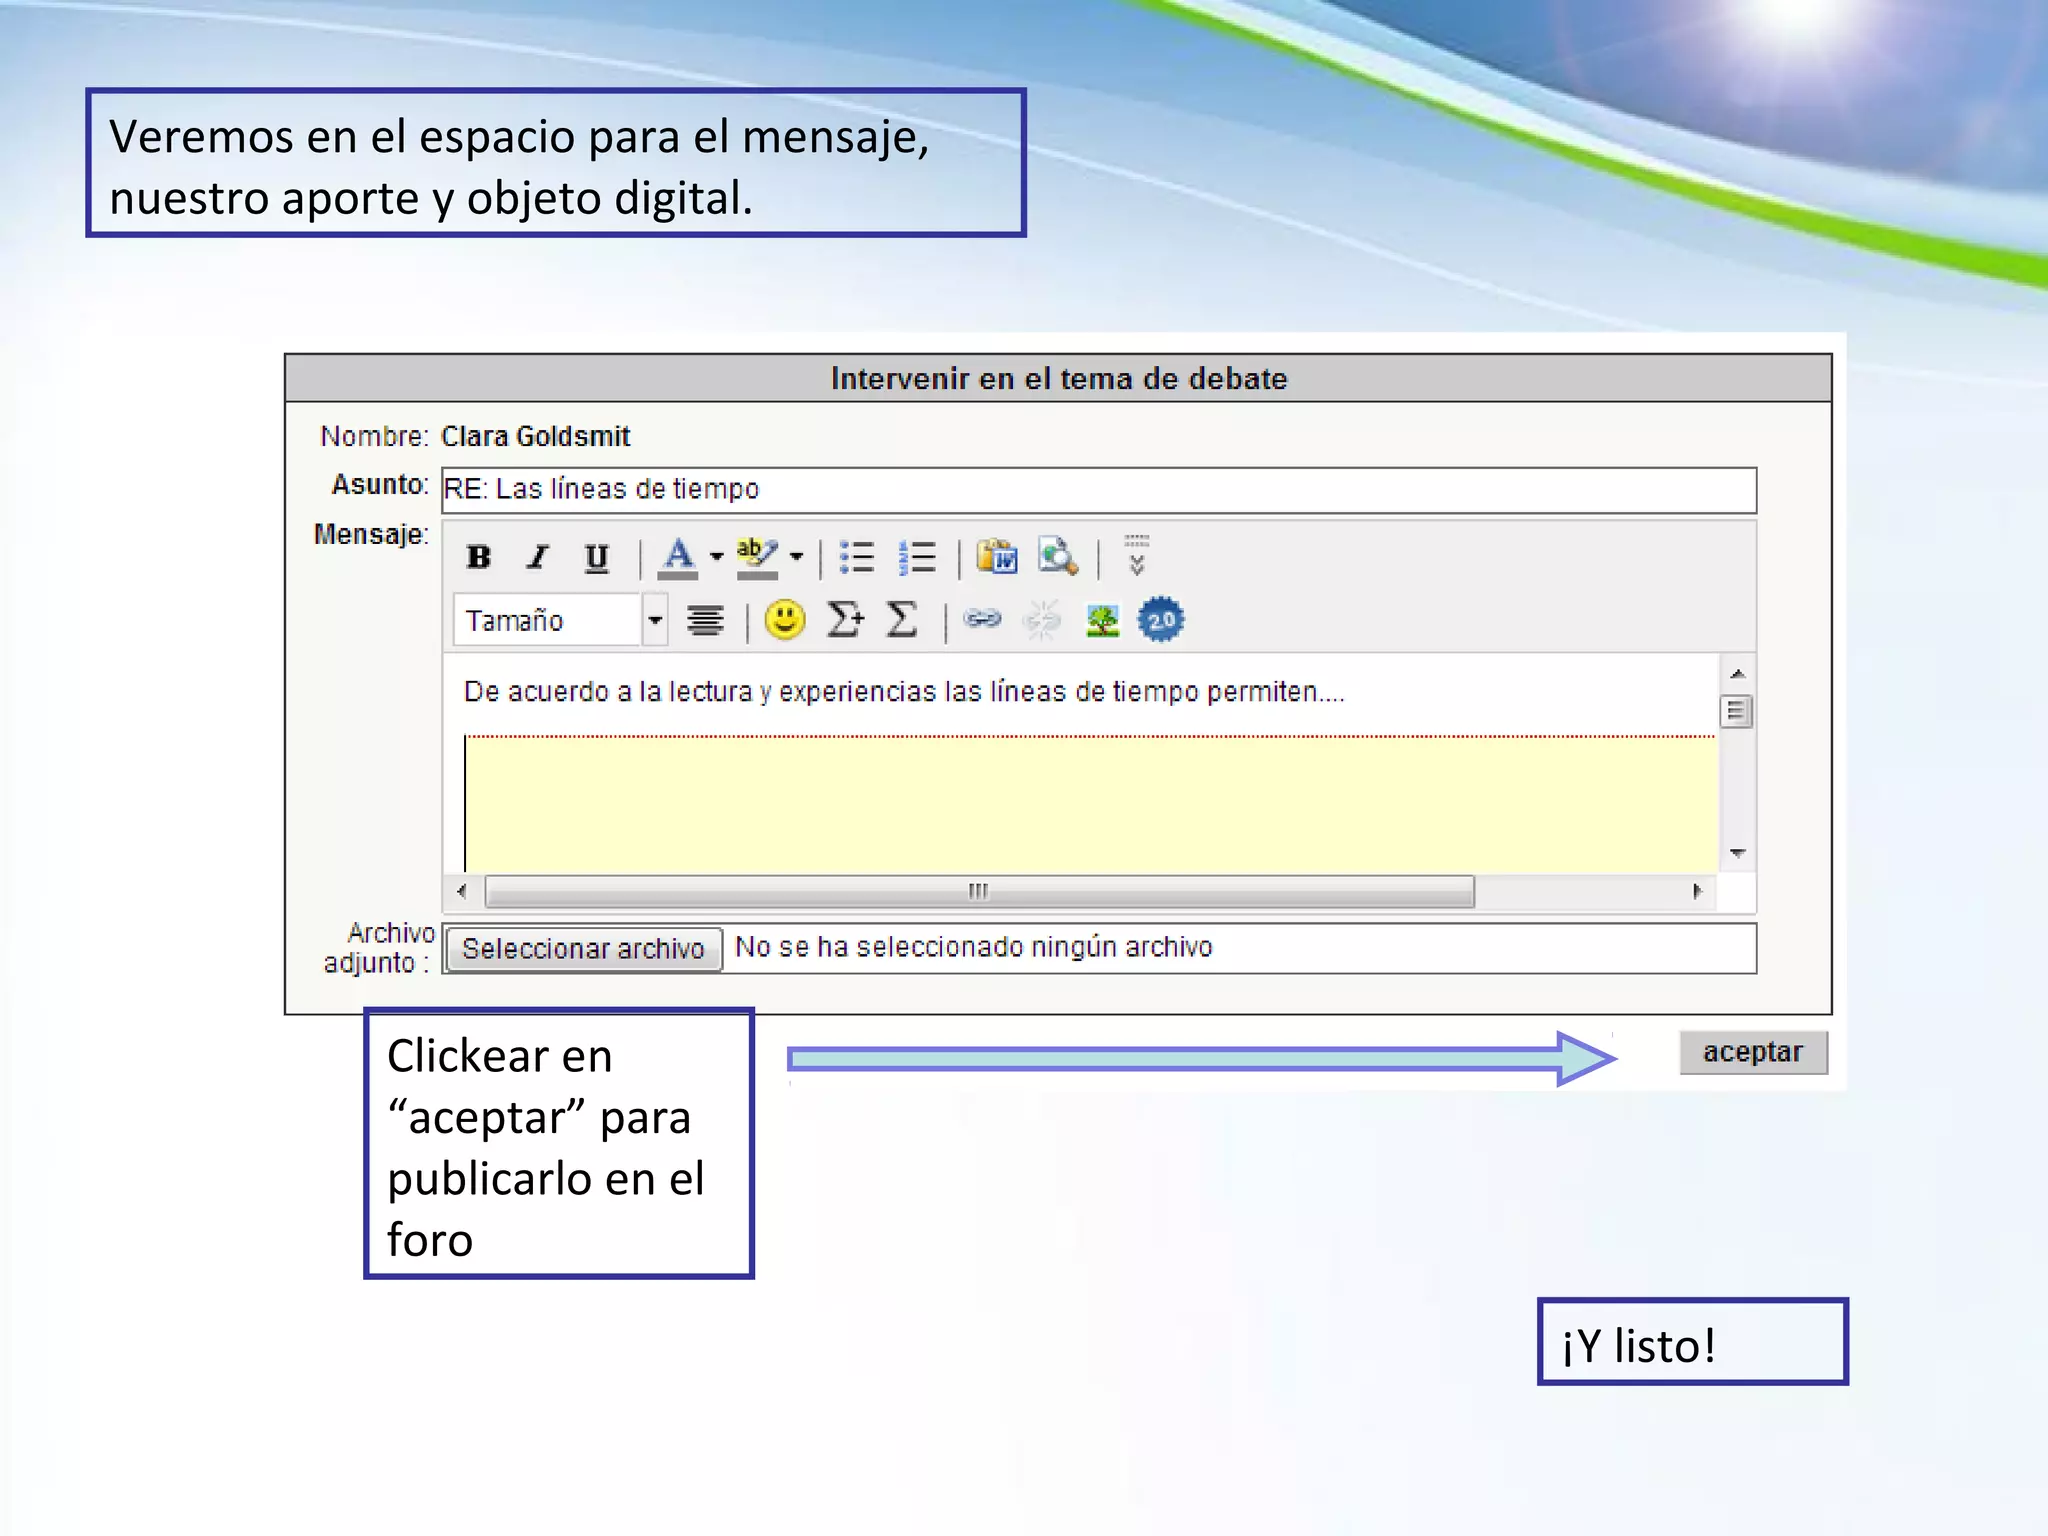This screenshot has height=1536, width=2048.
Task: Click the insert link chain icon
Action: [982, 620]
